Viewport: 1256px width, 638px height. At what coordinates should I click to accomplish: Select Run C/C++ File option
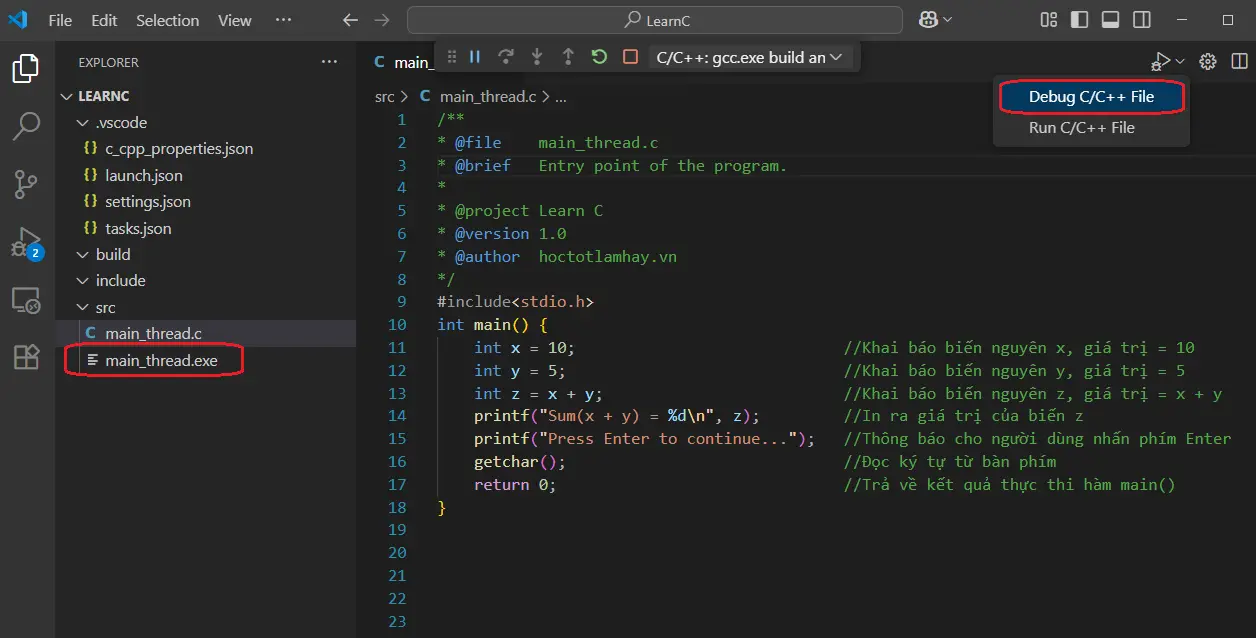click(x=1081, y=127)
